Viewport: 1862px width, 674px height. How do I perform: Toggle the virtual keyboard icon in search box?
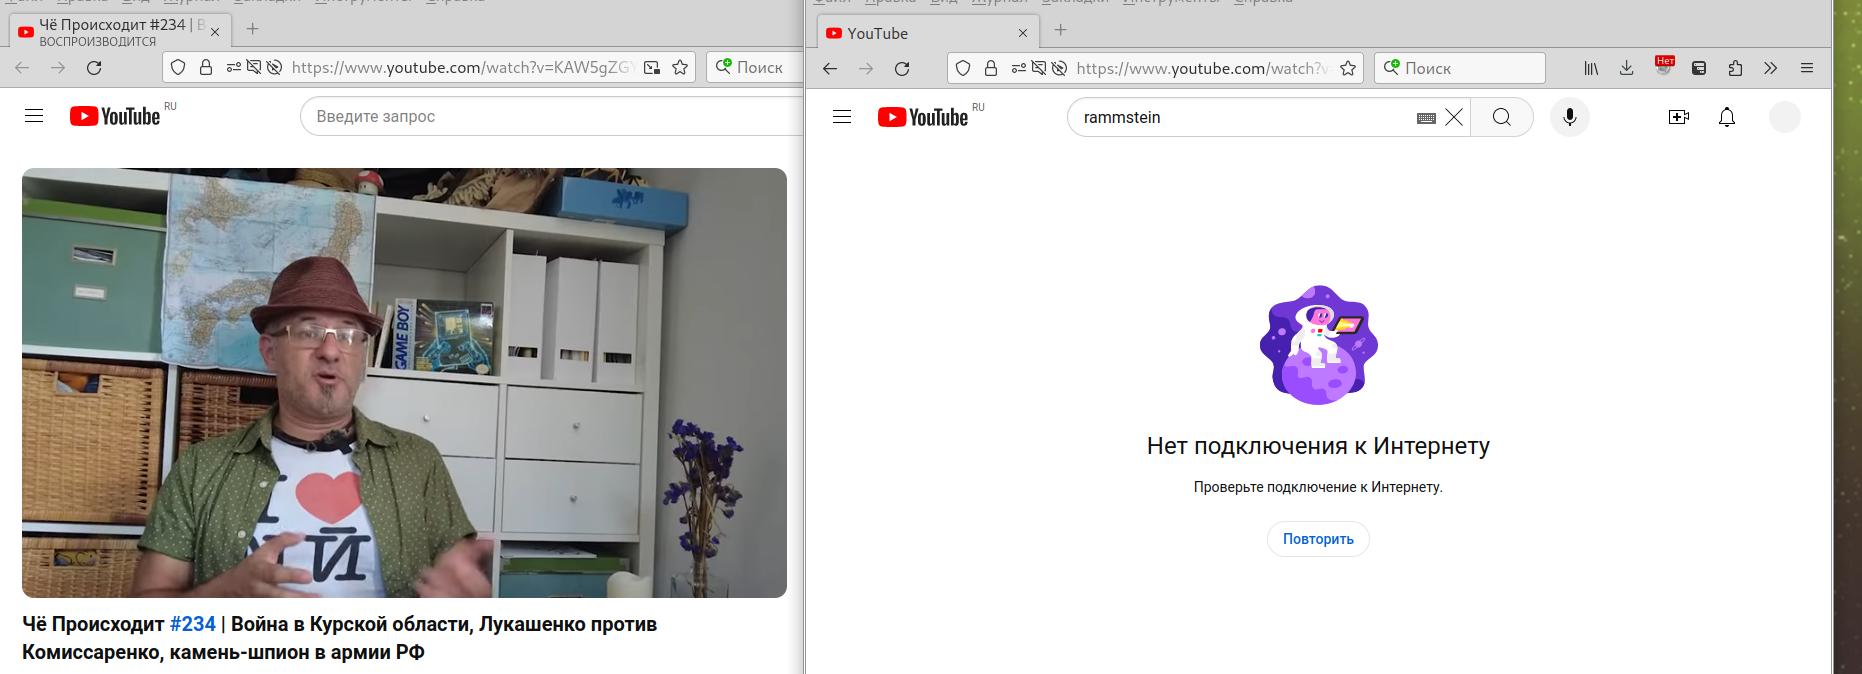(x=1426, y=118)
